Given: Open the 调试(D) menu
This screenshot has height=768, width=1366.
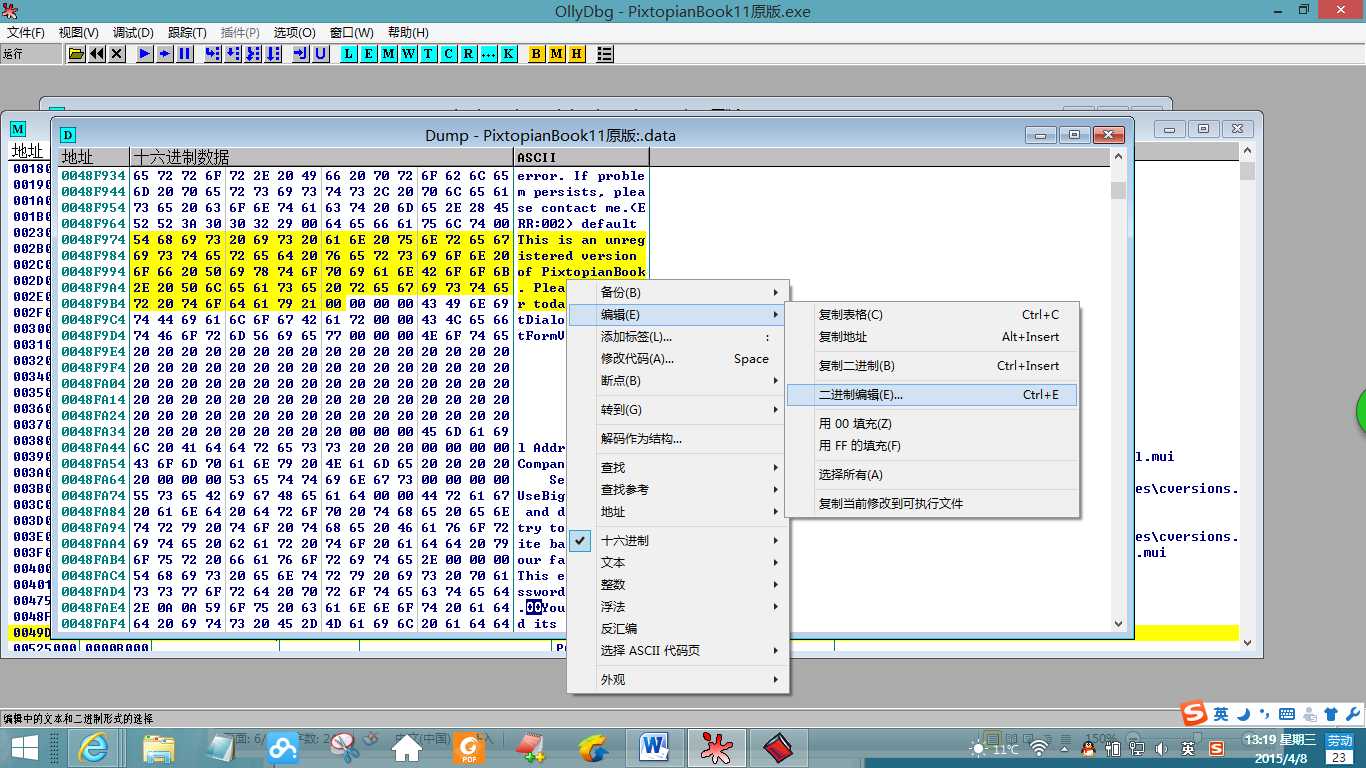Looking at the screenshot, I should [133, 32].
